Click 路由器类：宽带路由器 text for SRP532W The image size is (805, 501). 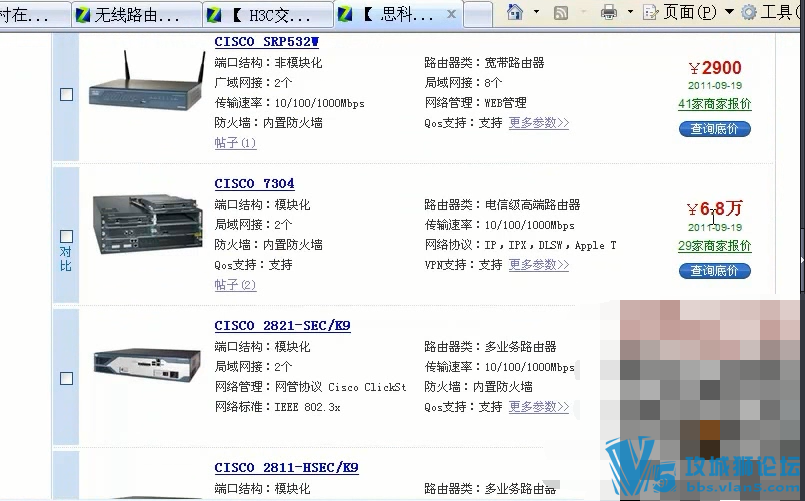[484, 63]
